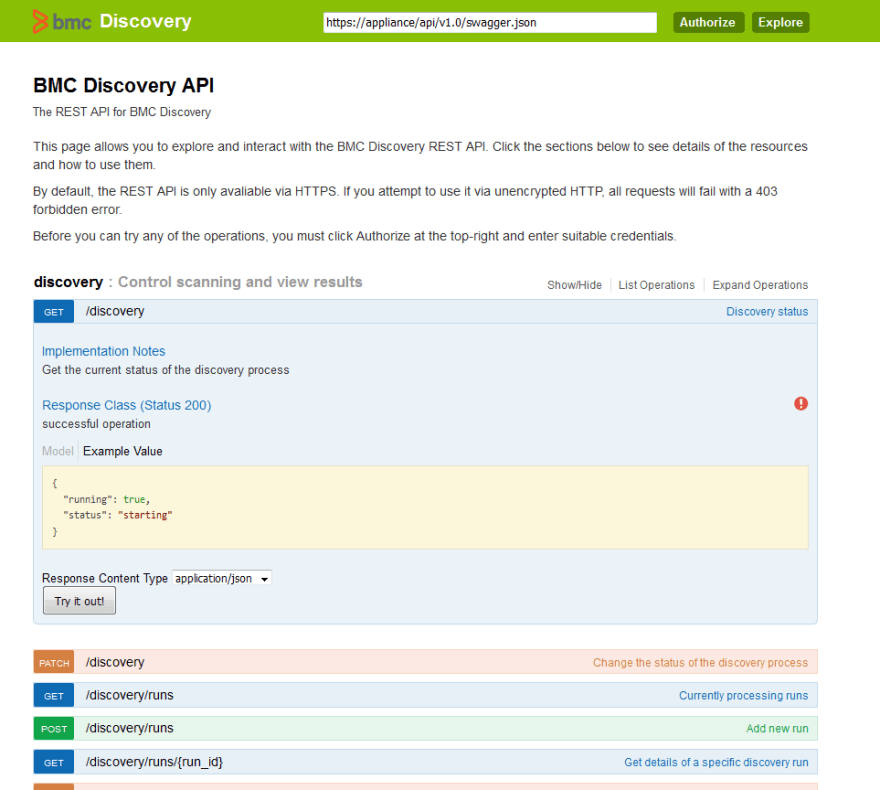Click the /discovery path in PATCH row
The width and height of the screenshot is (880, 790).
115,662
